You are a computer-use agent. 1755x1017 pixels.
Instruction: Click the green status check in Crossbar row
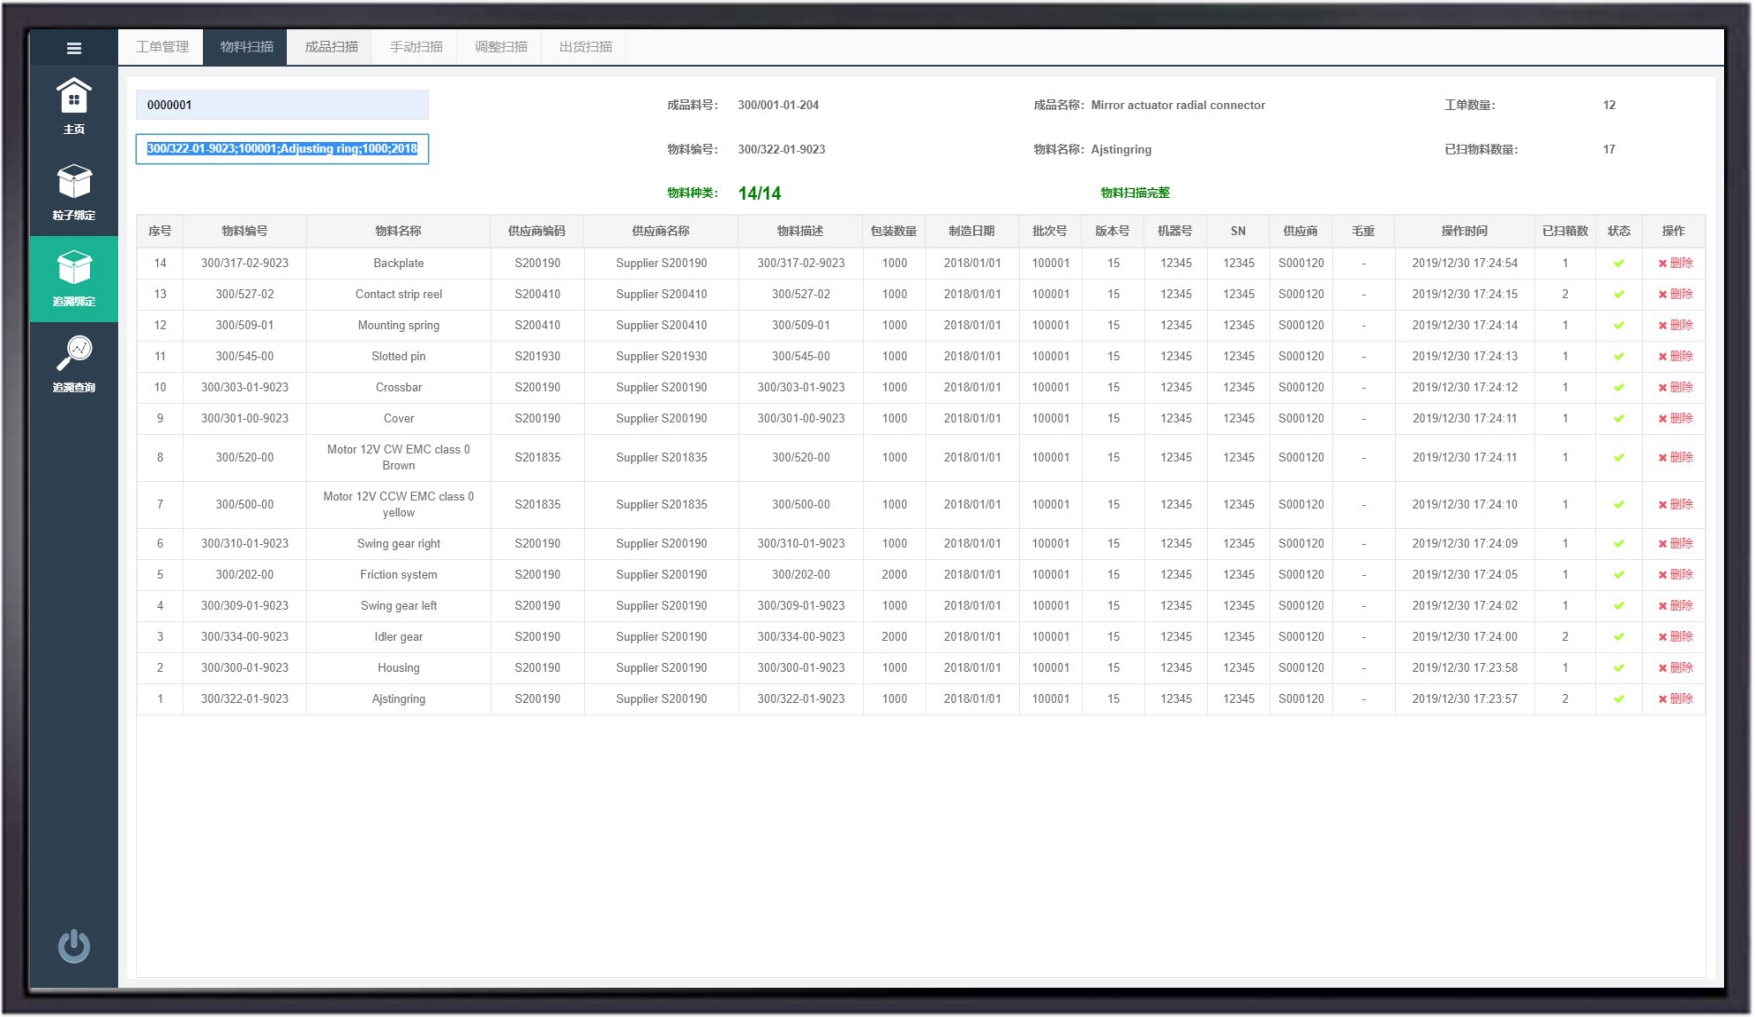1619,387
